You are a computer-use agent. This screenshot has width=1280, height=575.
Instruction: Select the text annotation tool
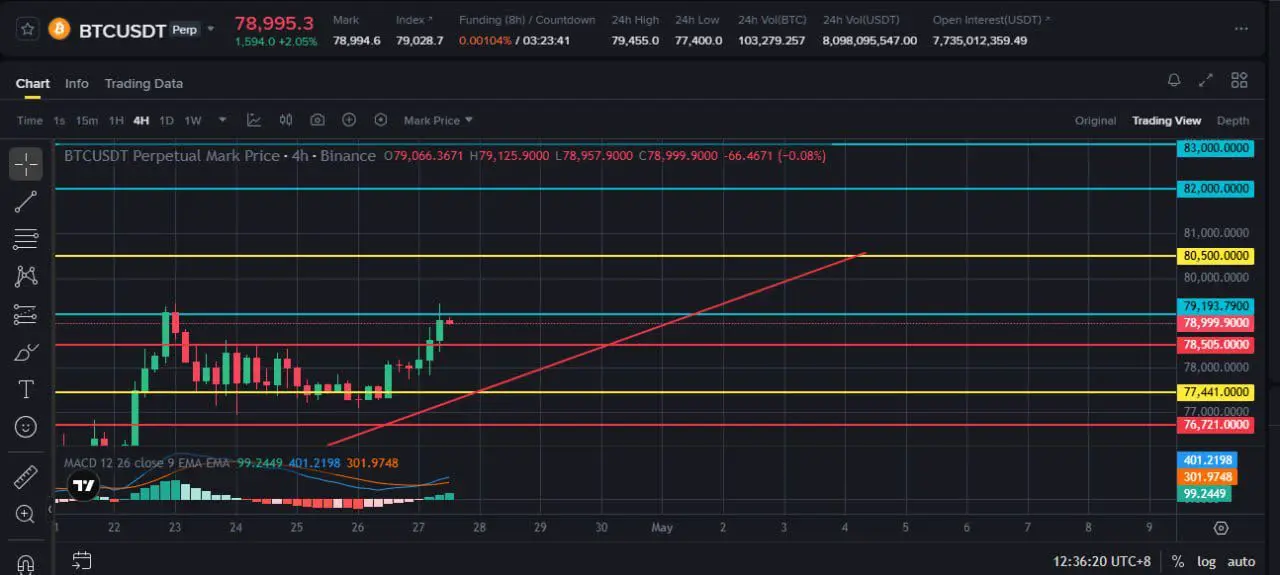(26, 389)
